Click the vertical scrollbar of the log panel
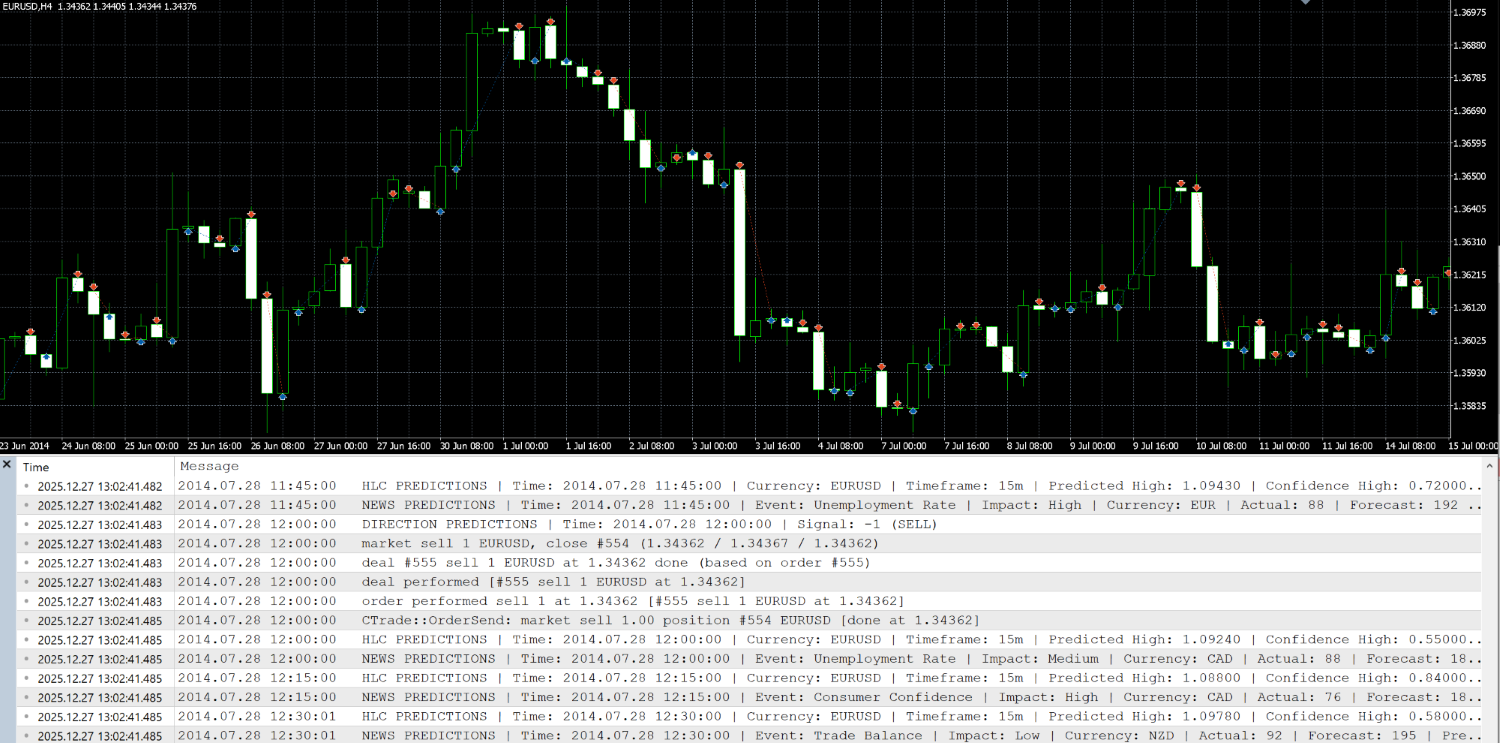The width and height of the screenshot is (1500, 743). (1491, 600)
